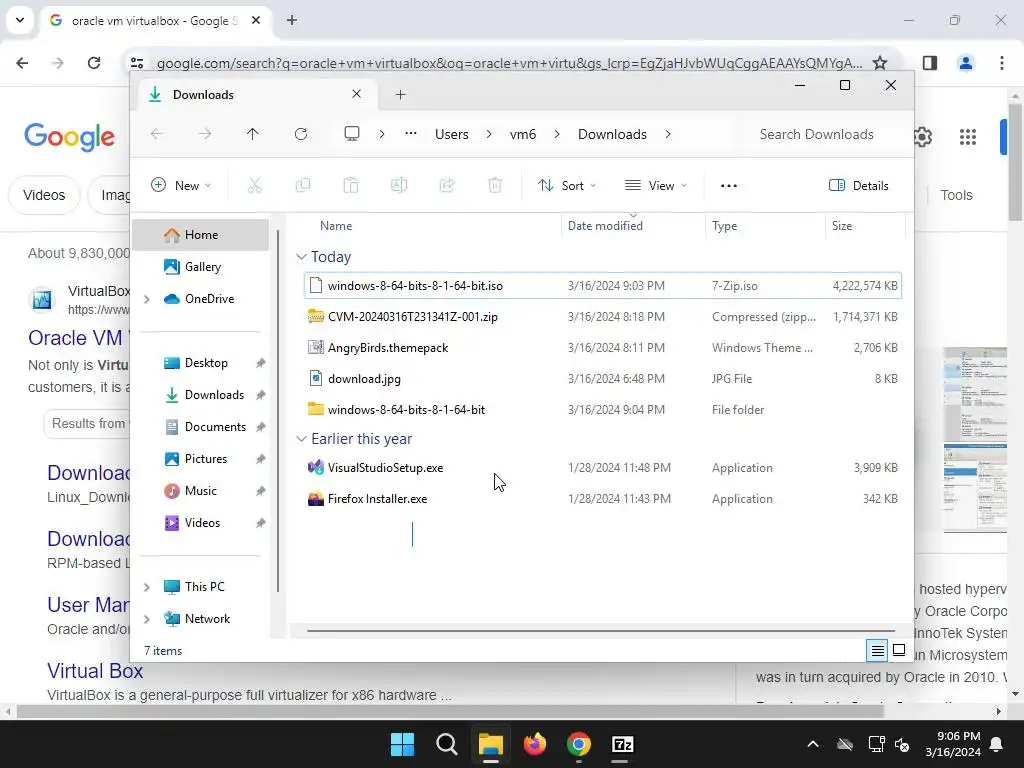Open the New item dropdown
Viewport: 1024px width, 768px height.
pos(181,185)
